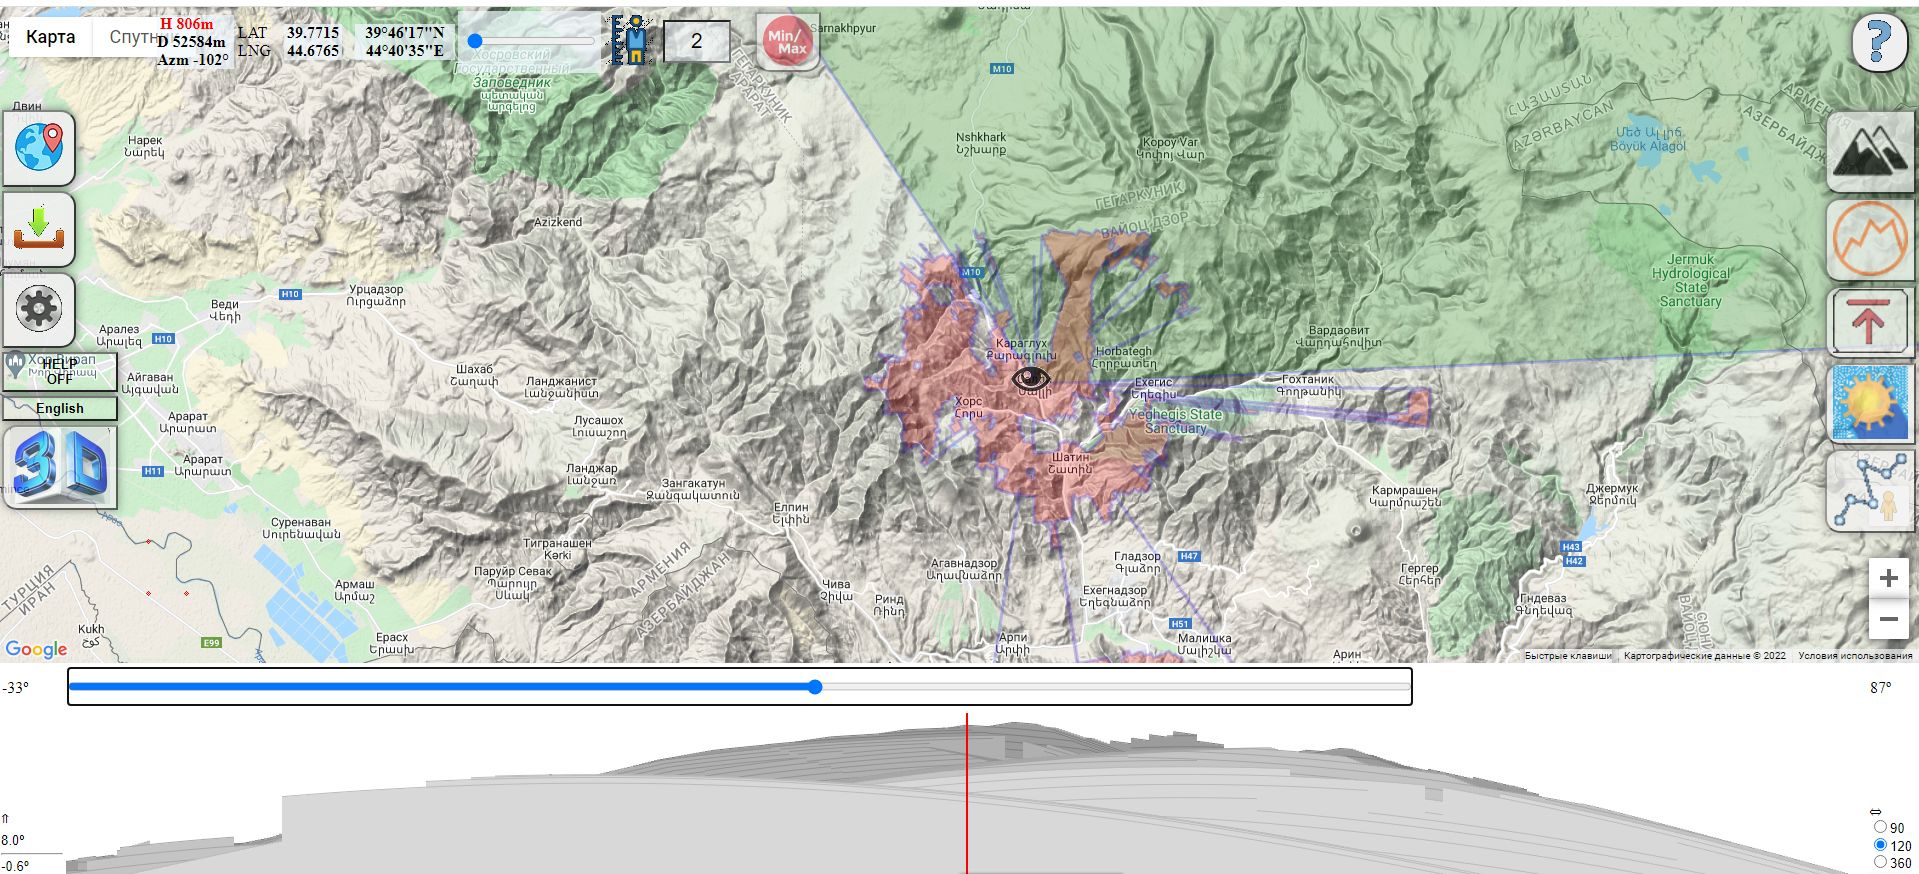
Task: Click the D 52584m distance readout
Action: tap(191, 42)
